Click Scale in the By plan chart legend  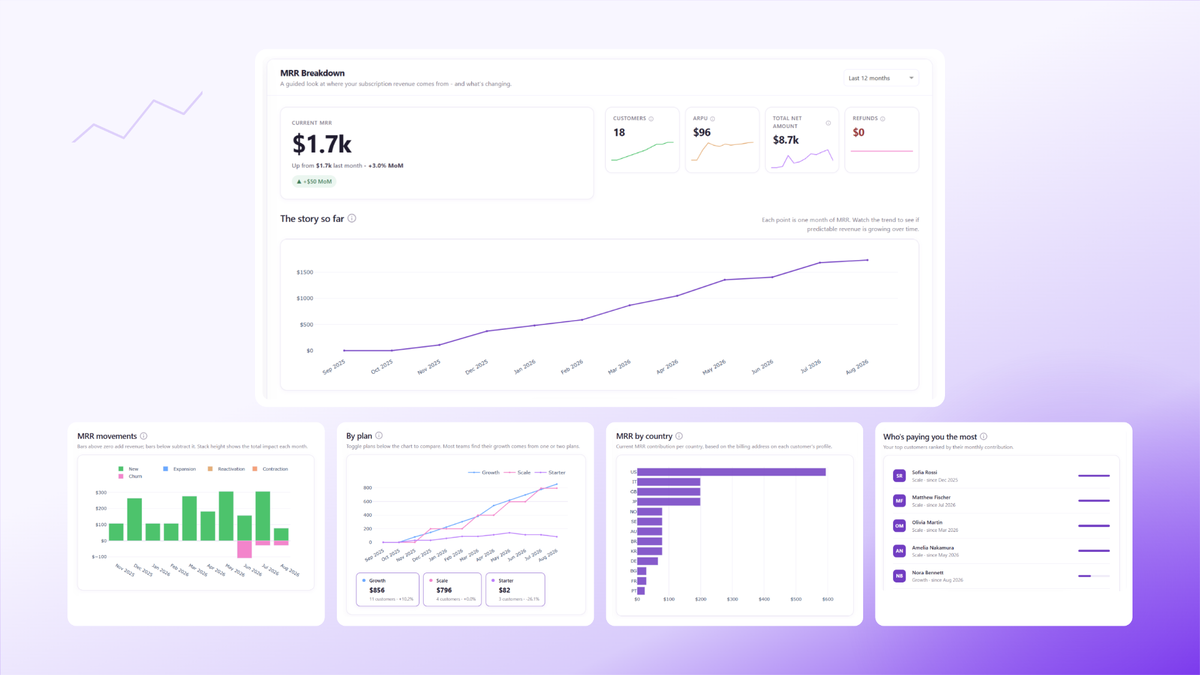click(x=518, y=472)
